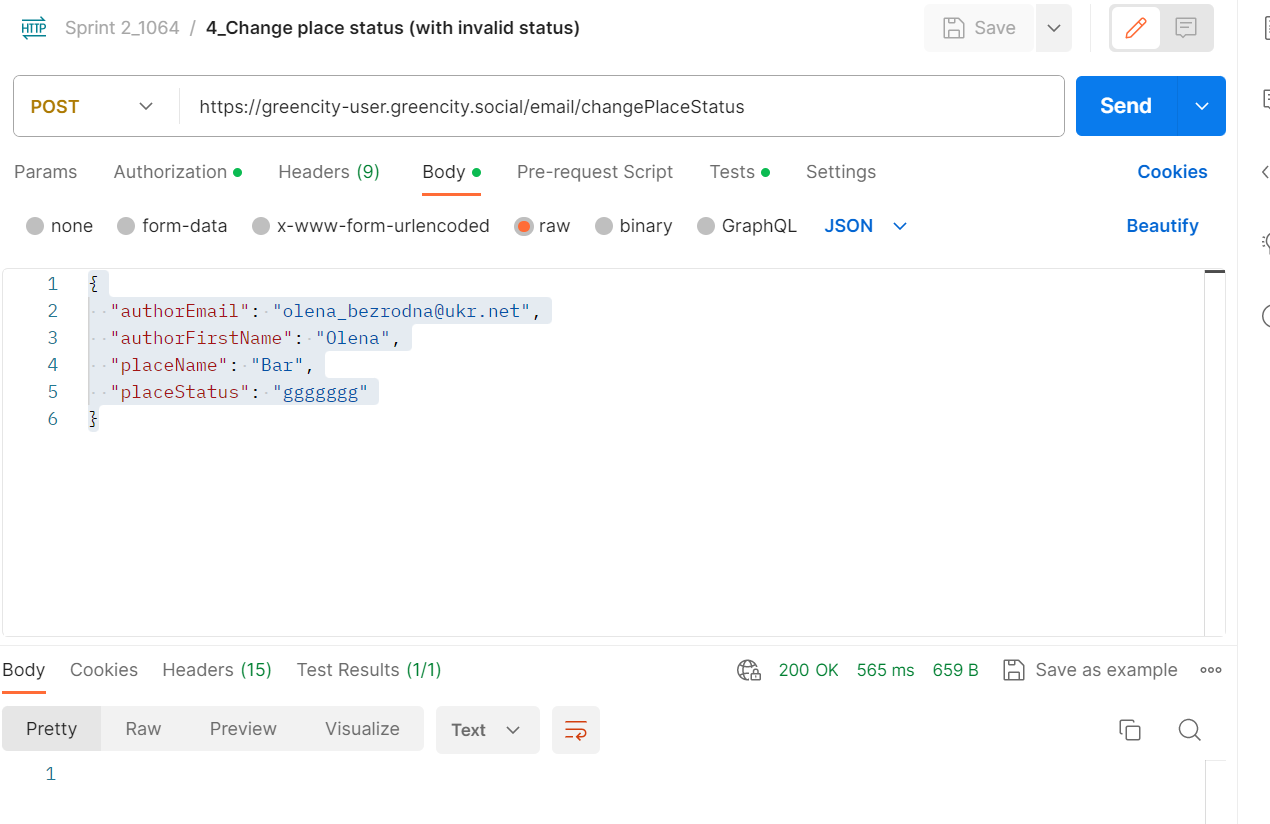1270x824 pixels.
Task: Select the raw radio button
Action: [523, 226]
